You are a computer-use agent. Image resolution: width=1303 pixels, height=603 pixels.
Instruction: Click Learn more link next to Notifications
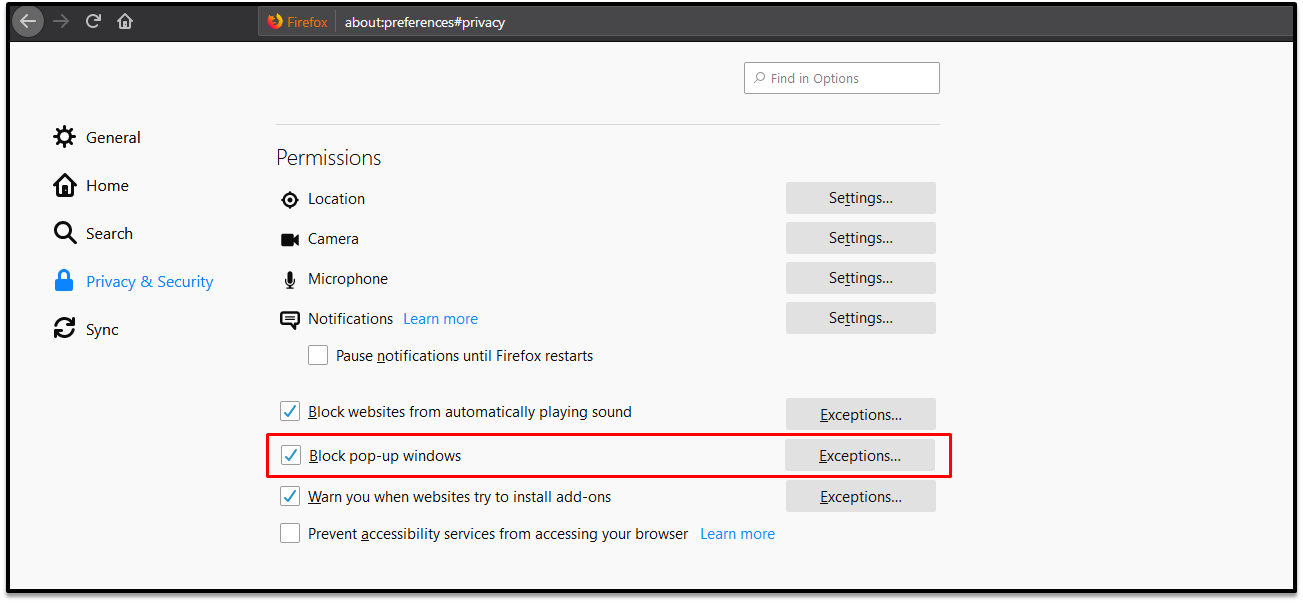coord(440,319)
